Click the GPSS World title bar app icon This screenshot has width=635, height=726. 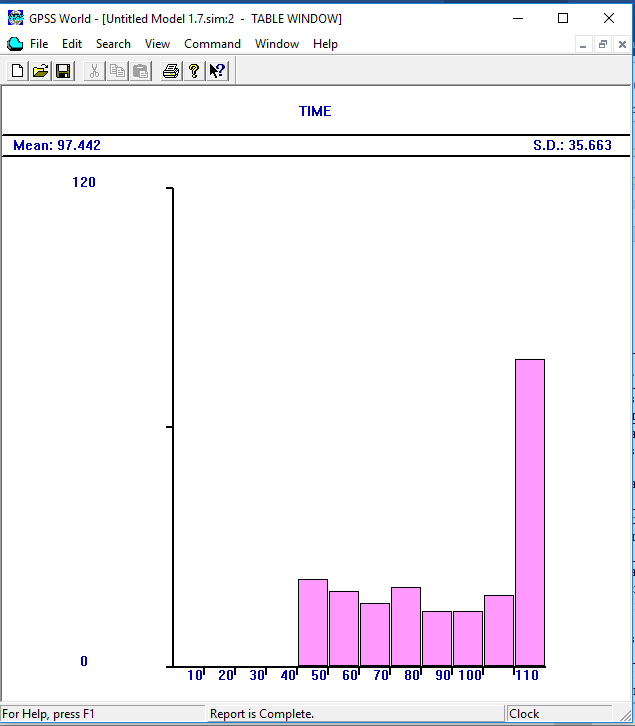(15, 18)
